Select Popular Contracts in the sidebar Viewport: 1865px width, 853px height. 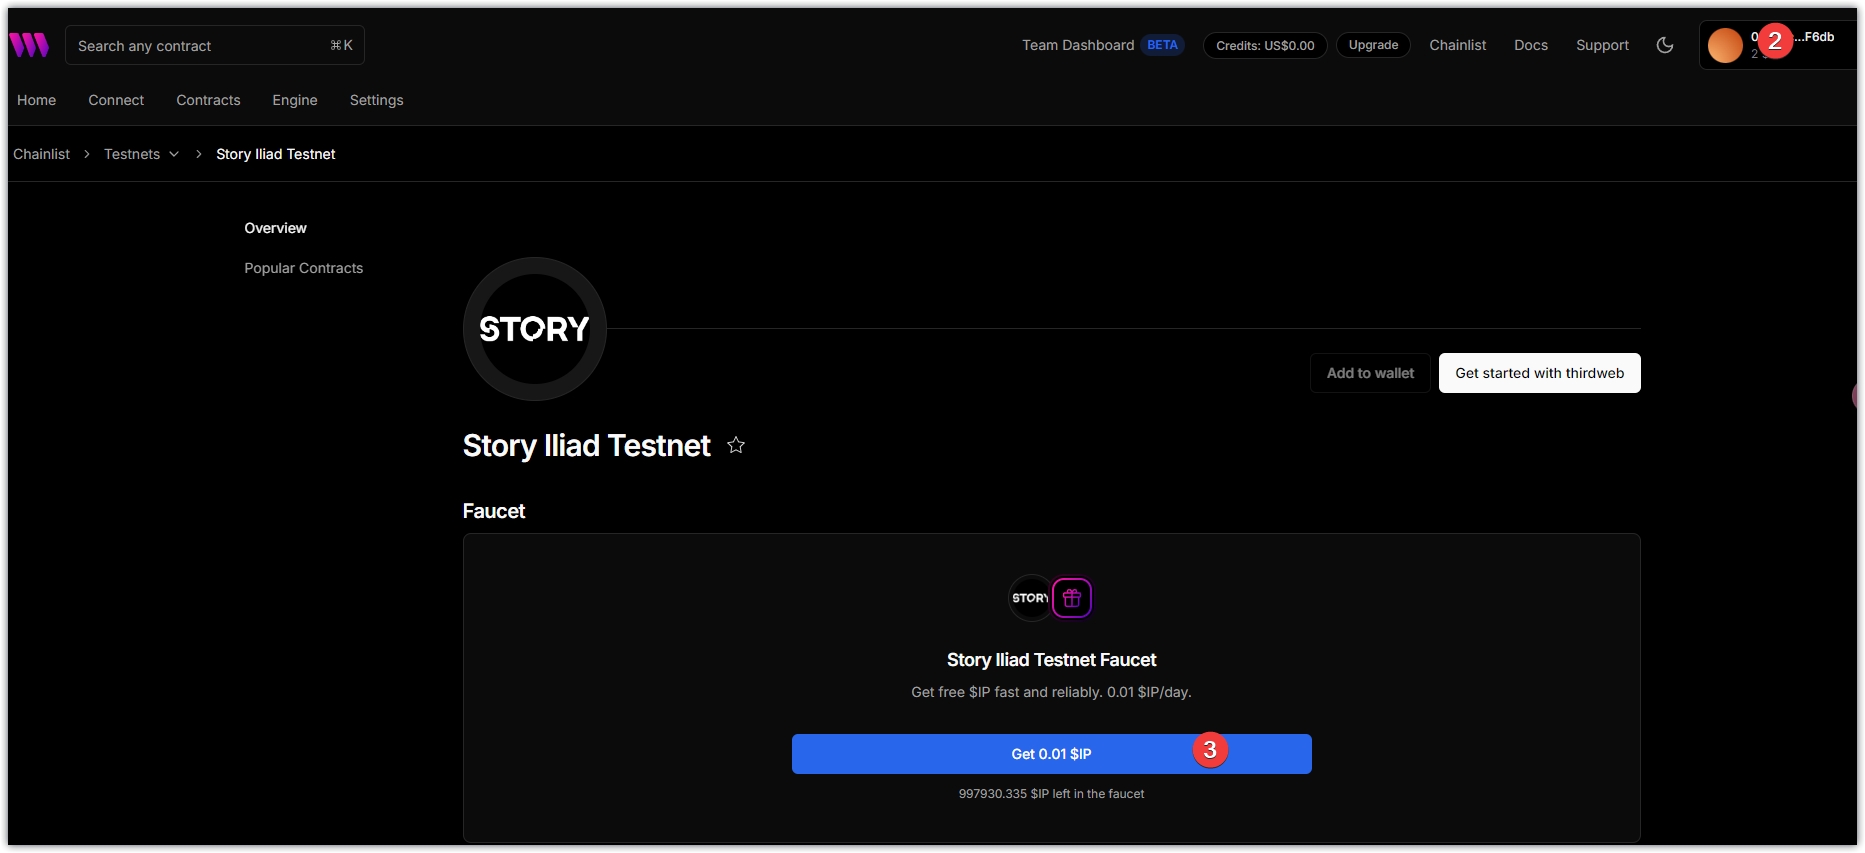coord(304,268)
